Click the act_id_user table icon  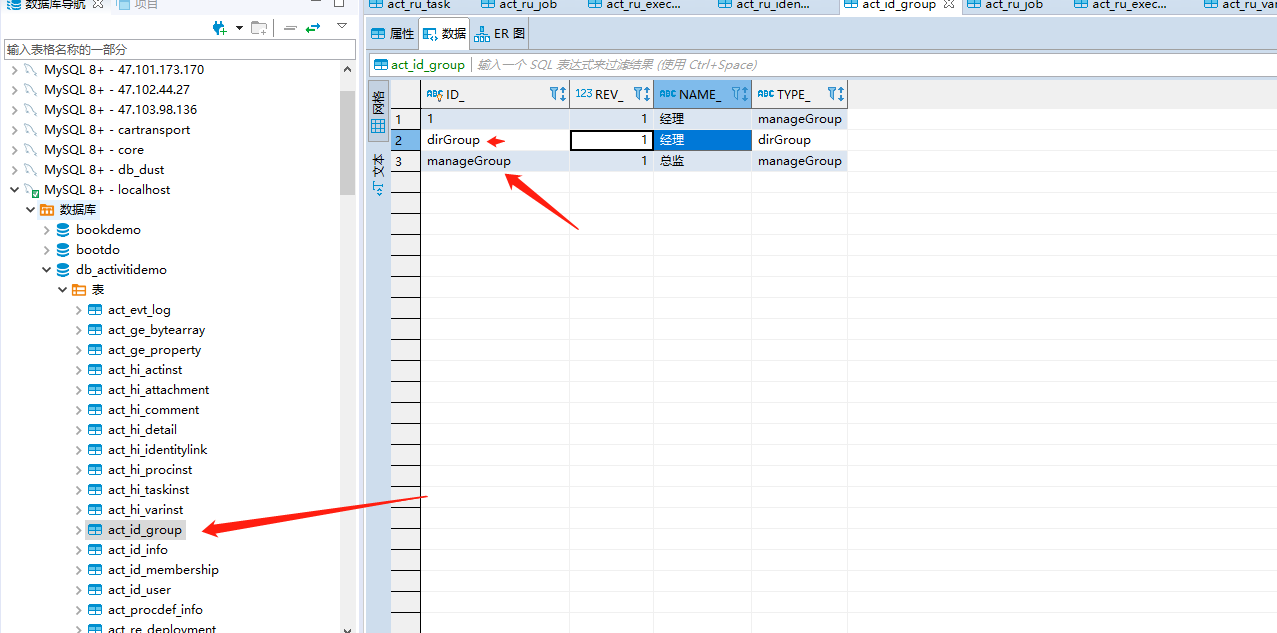pyautogui.click(x=95, y=590)
